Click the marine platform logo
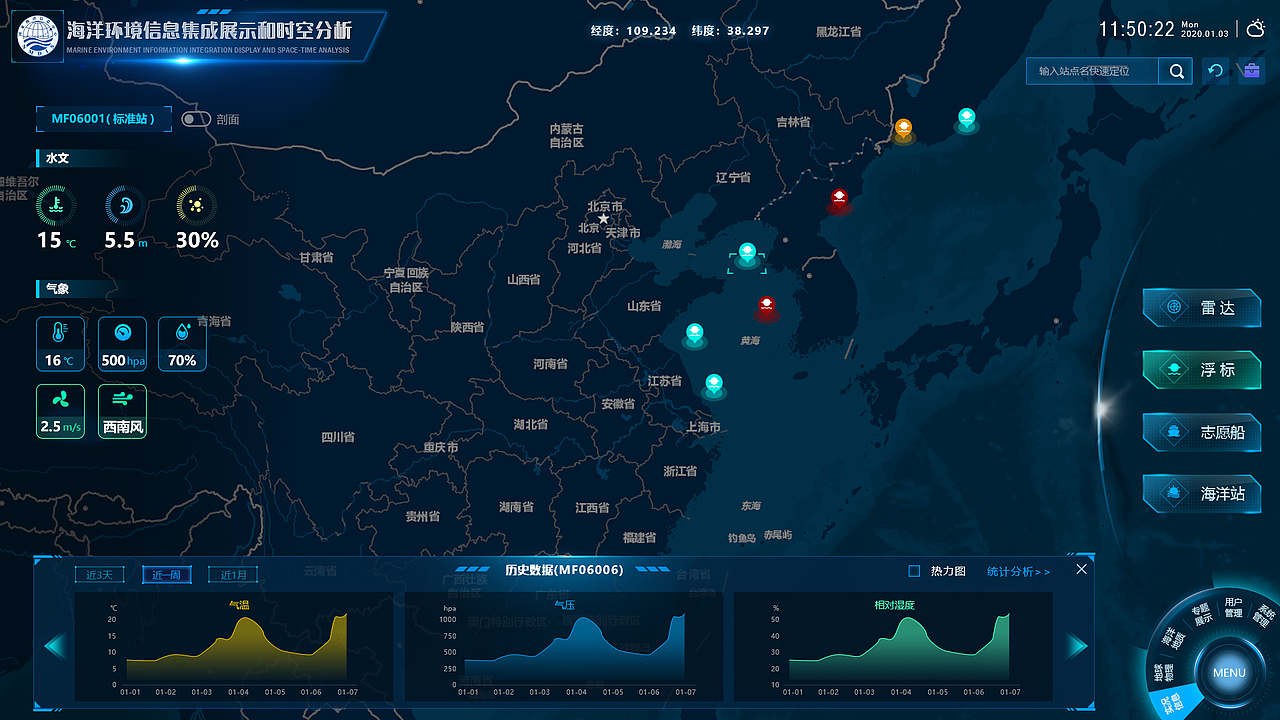The height and width of the screenshot is (720, 1280). tap(36, 37)
